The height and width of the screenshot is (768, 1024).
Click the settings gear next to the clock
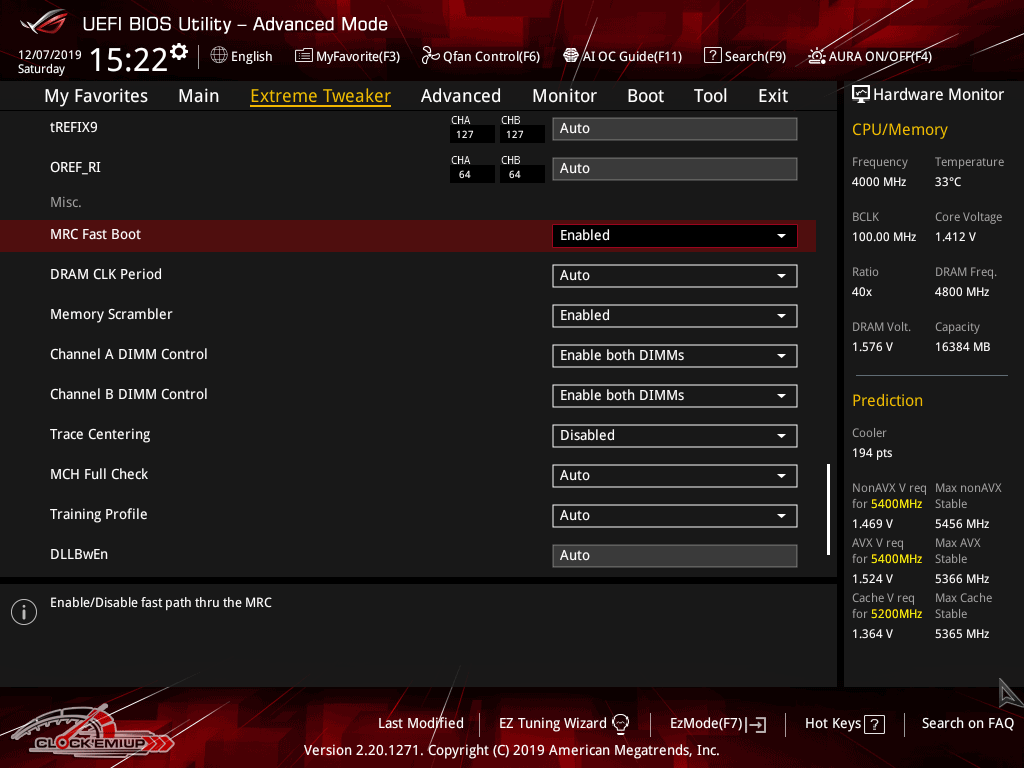179,52
